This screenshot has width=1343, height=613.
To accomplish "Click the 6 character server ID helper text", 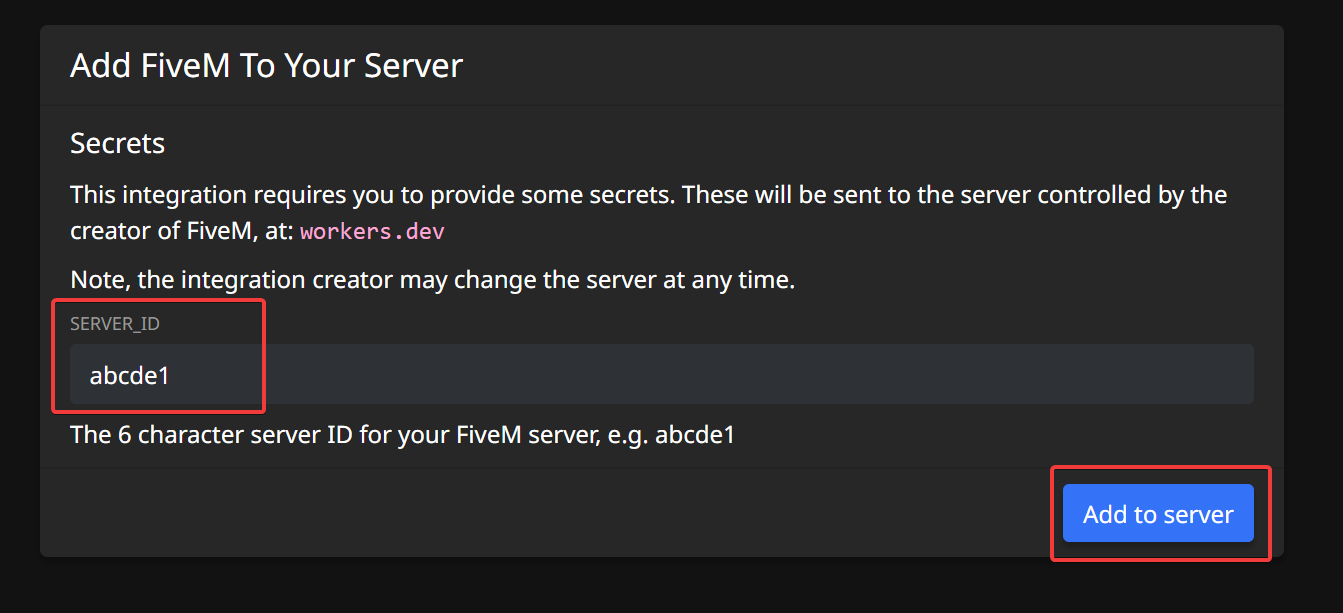I will [400, 434].
